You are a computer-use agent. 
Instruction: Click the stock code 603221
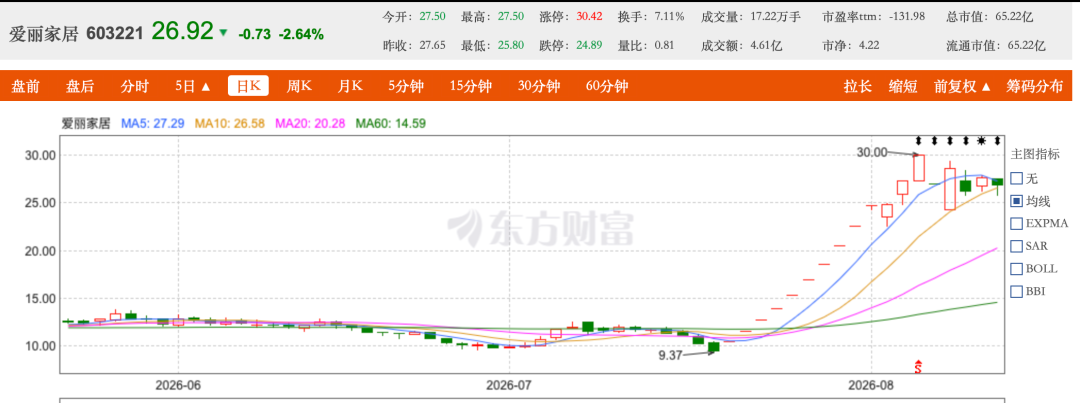(x=114, y=33)
